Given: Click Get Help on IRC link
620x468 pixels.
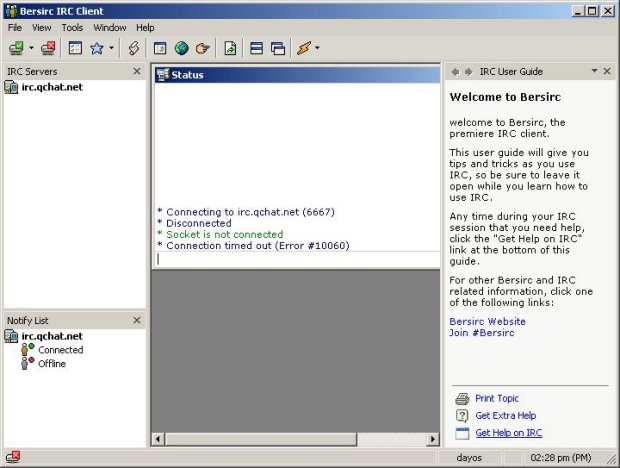Looking at the screenshot, I should tap(508, 433).
